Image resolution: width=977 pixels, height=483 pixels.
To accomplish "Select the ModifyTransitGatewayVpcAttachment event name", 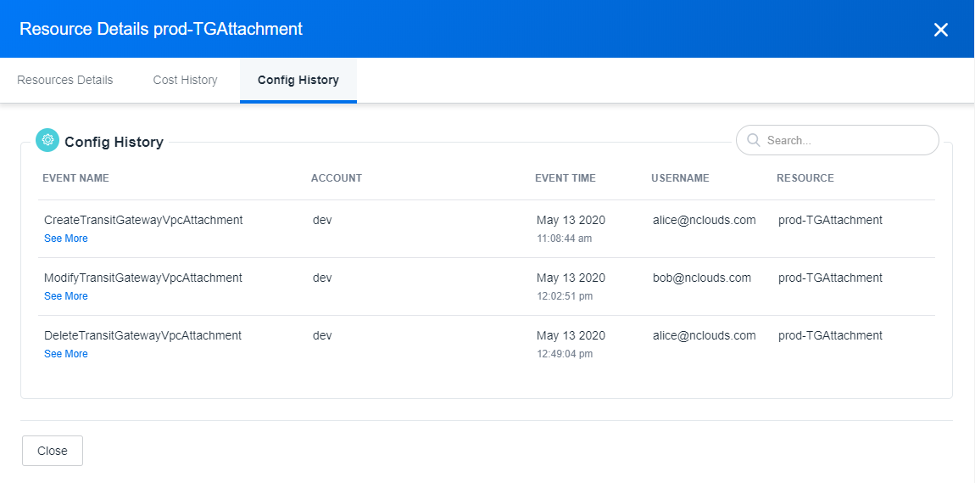I will [x=143, y=278].
